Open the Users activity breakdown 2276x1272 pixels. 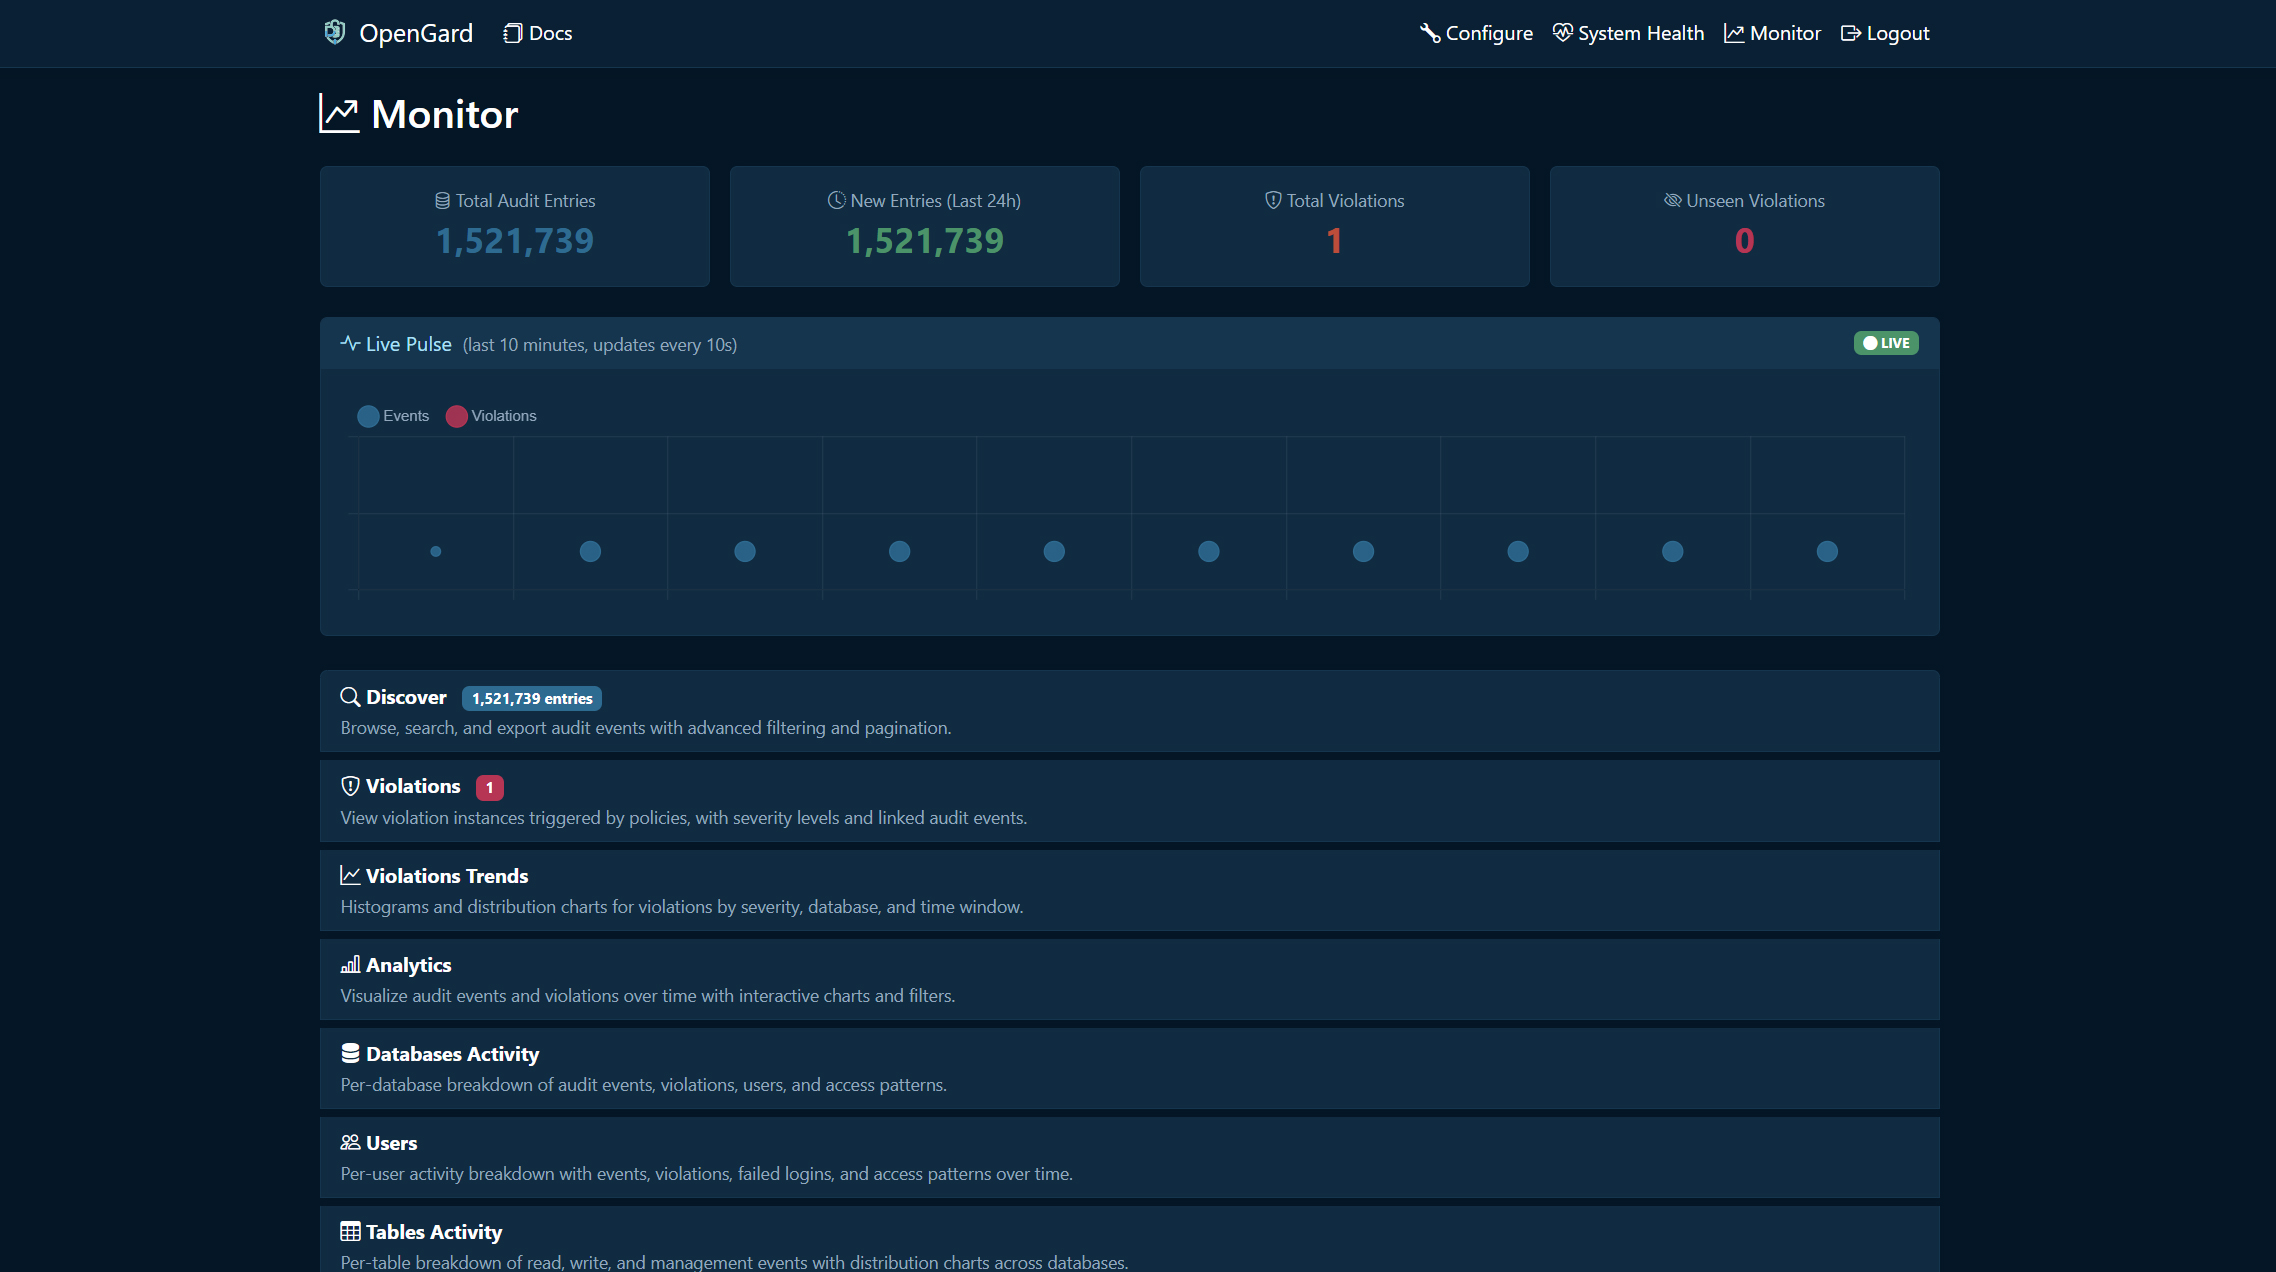(390, 1142)
